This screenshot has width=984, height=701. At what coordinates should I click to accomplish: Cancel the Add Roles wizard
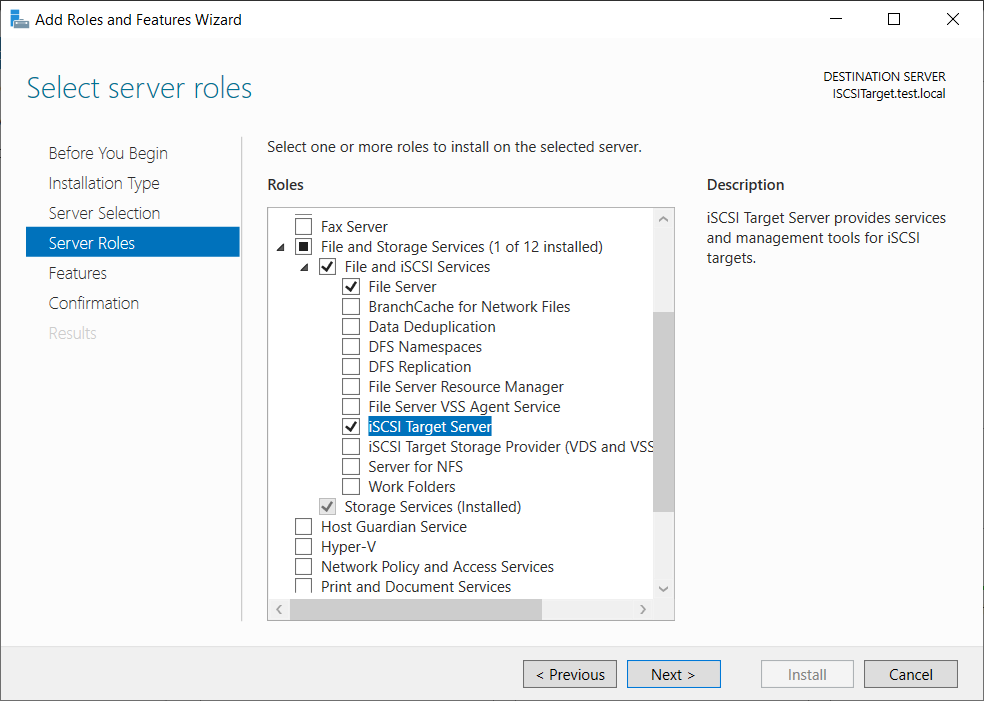[x=911, y=674]
